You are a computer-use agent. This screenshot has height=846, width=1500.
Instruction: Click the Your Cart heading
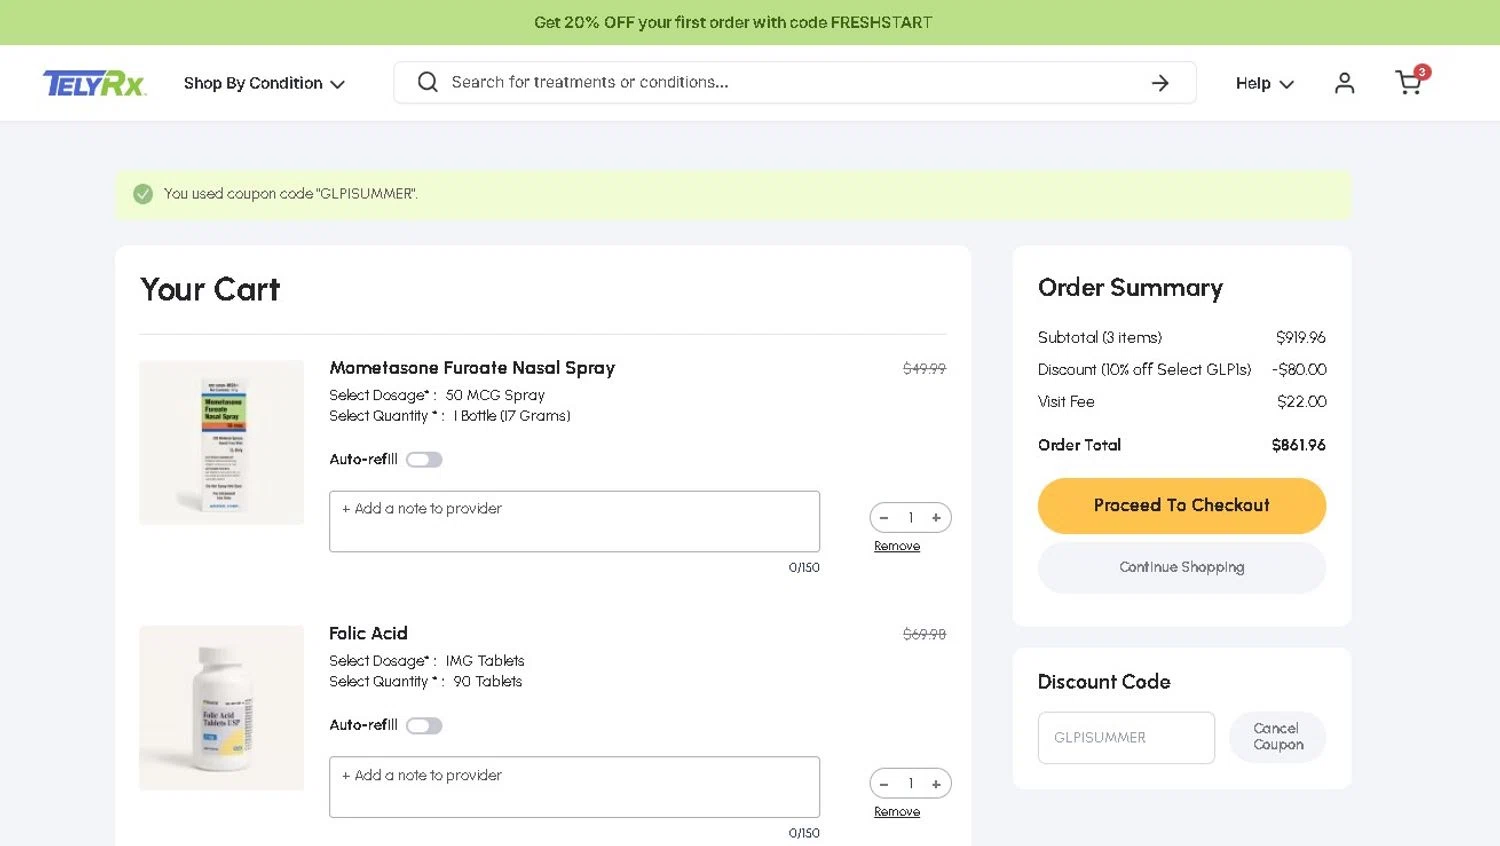(210, 289)
